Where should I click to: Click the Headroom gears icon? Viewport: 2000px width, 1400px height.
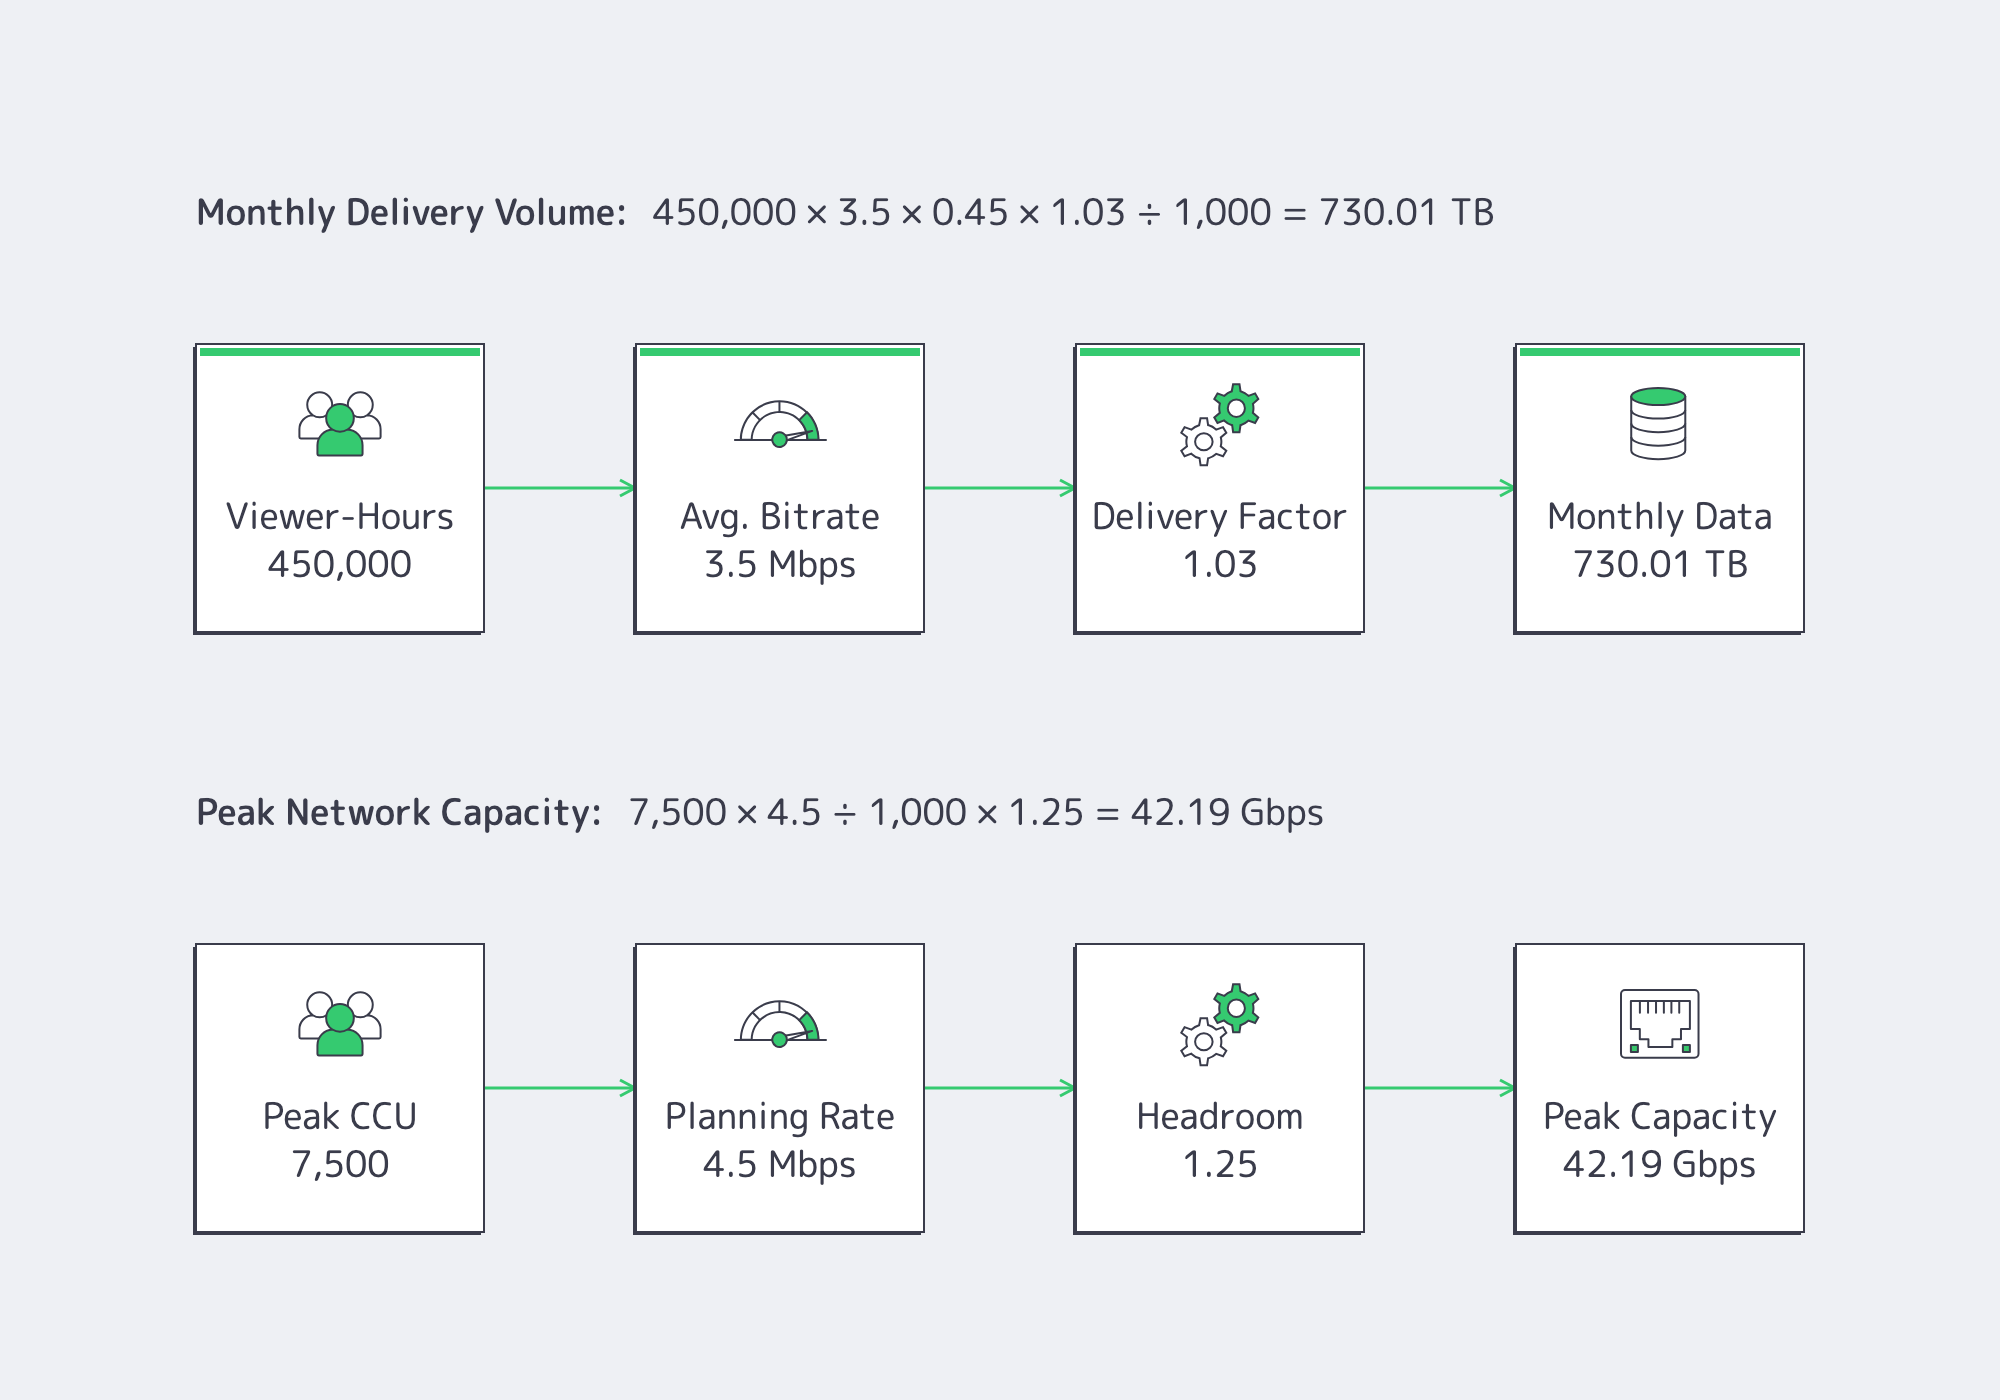coord(1220,1024)
